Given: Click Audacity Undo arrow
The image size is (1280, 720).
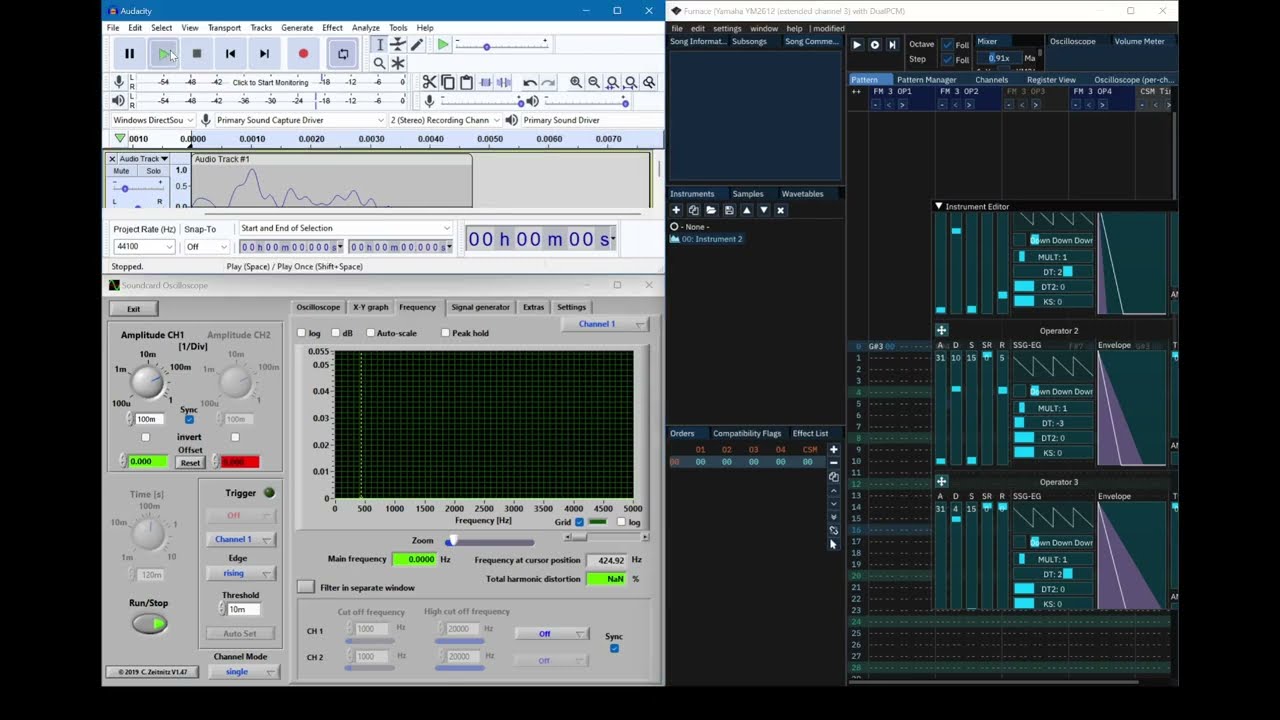Looking at the screenshot, I should point(529,82).
